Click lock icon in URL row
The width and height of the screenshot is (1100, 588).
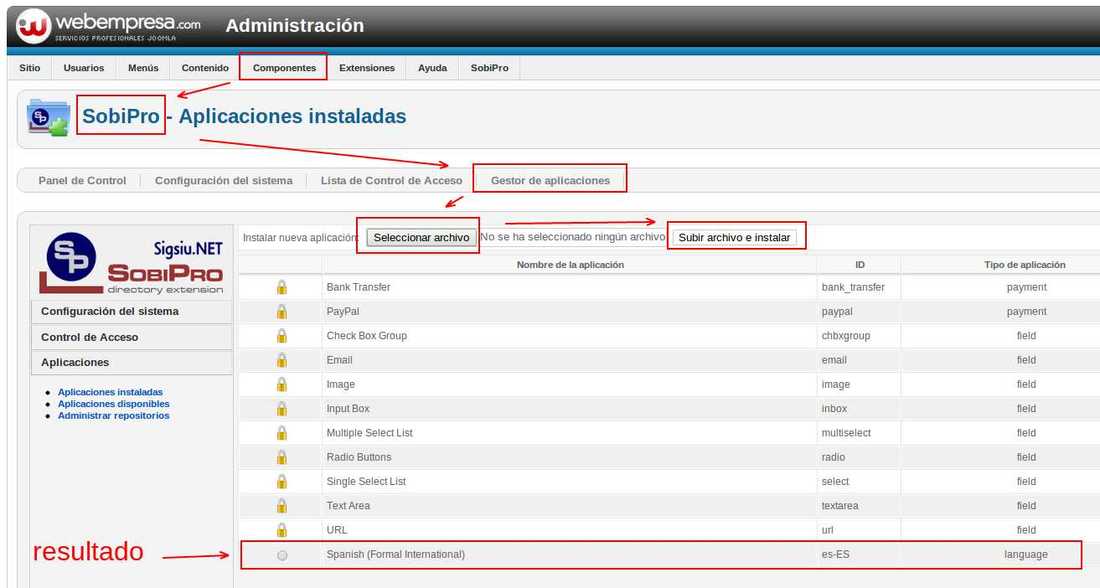click(281, 530)
